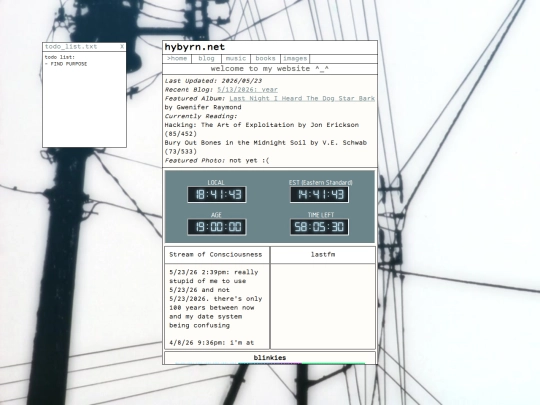
Task: Click the lastfm panel heading
Action: coord(323,255)
